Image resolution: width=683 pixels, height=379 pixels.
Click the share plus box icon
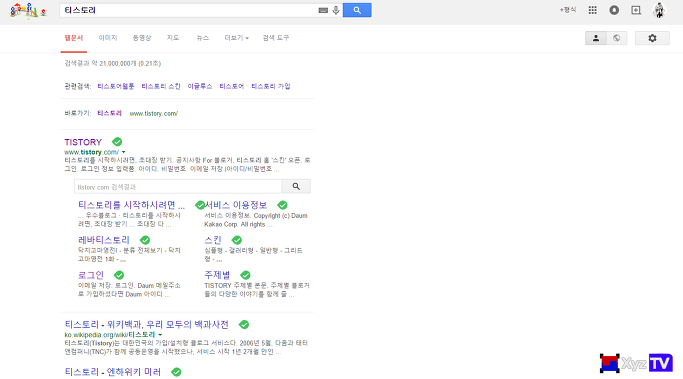pyautogui.click(x=636, y=10)
